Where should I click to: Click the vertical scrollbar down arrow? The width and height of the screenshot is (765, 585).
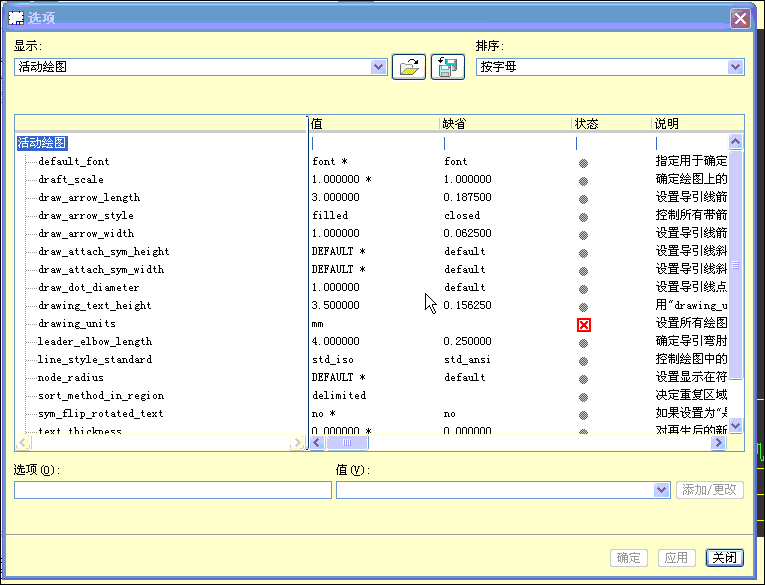(x=735, y=425)
